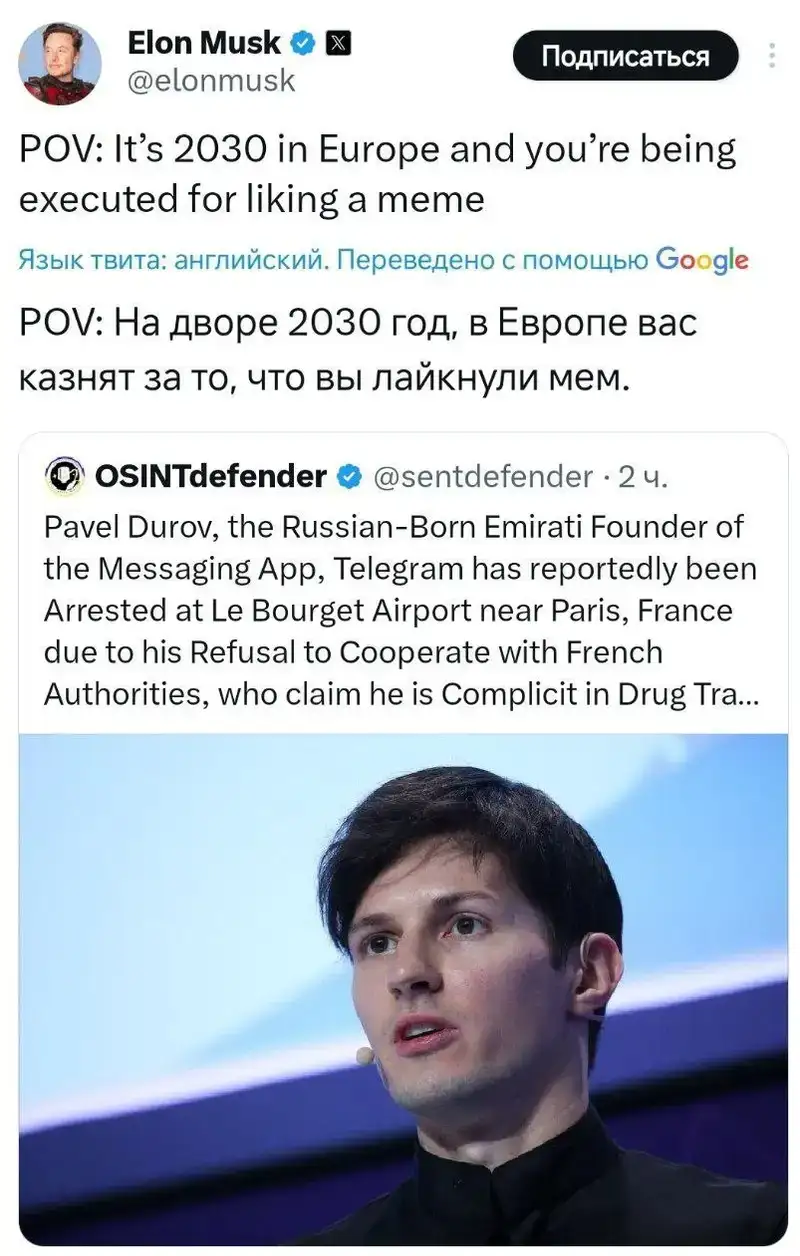
Task: Open the @elonmusk handle link
Action: pyautogui.click(x=212, y=80)
